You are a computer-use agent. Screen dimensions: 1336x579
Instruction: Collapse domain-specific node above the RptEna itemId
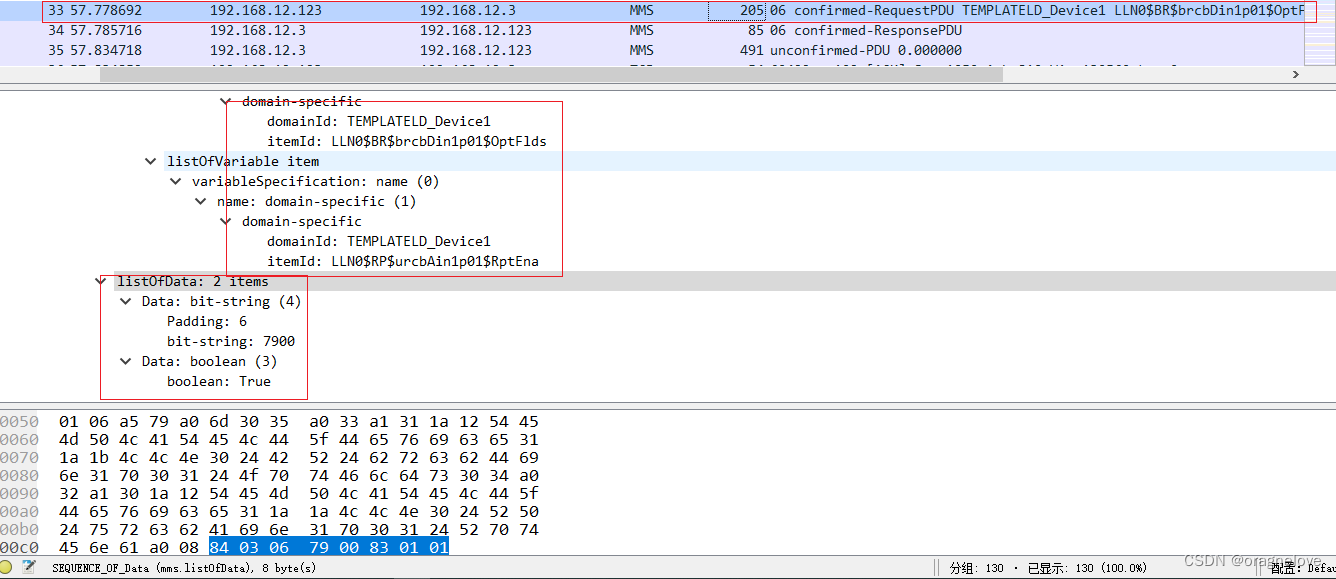226,221
